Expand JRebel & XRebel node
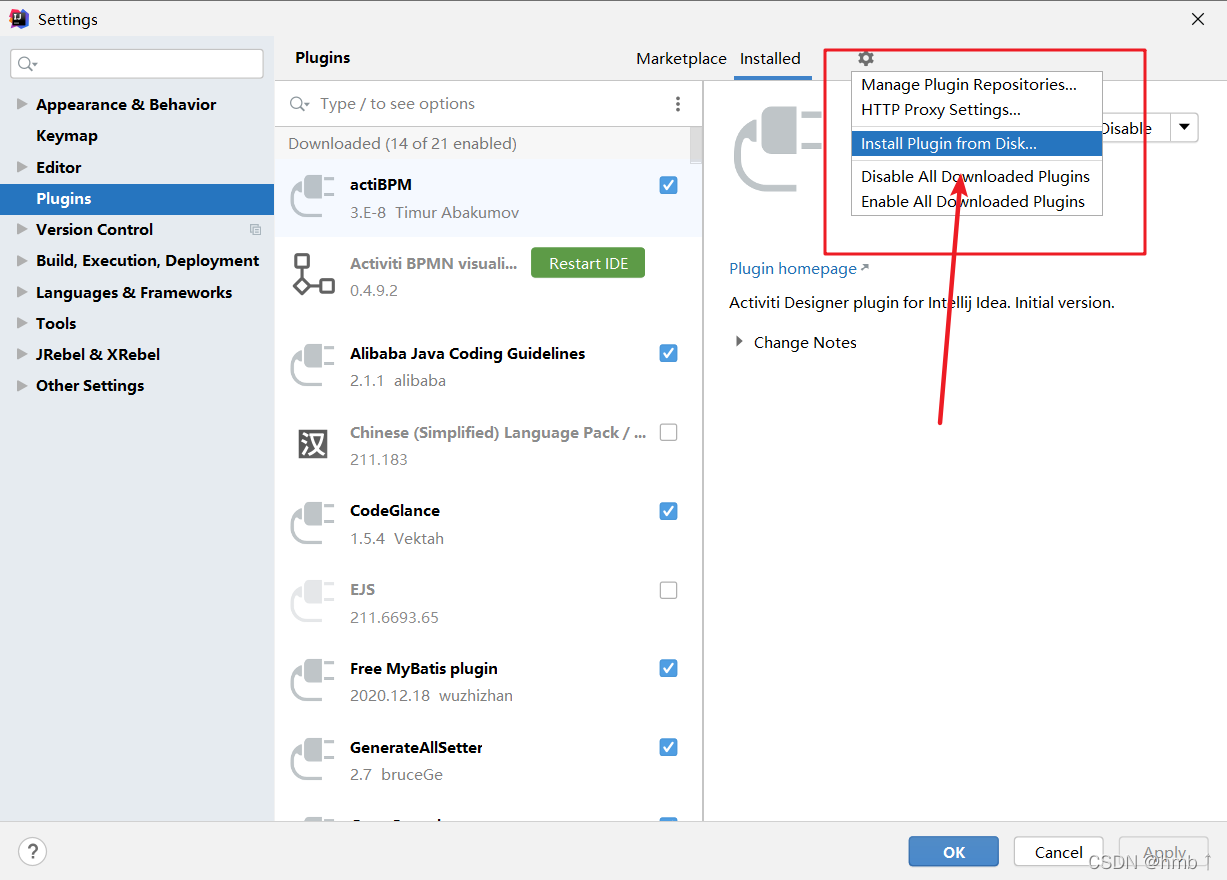The image size is (1227, 880). pyautogui.click(x=22, y=354)
